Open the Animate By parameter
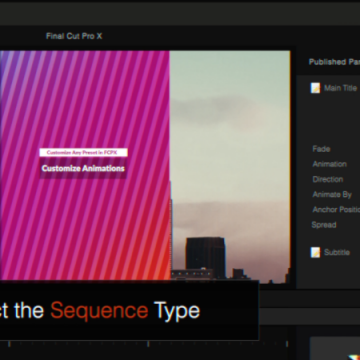The image size is (360, 360). click(332, 194)
